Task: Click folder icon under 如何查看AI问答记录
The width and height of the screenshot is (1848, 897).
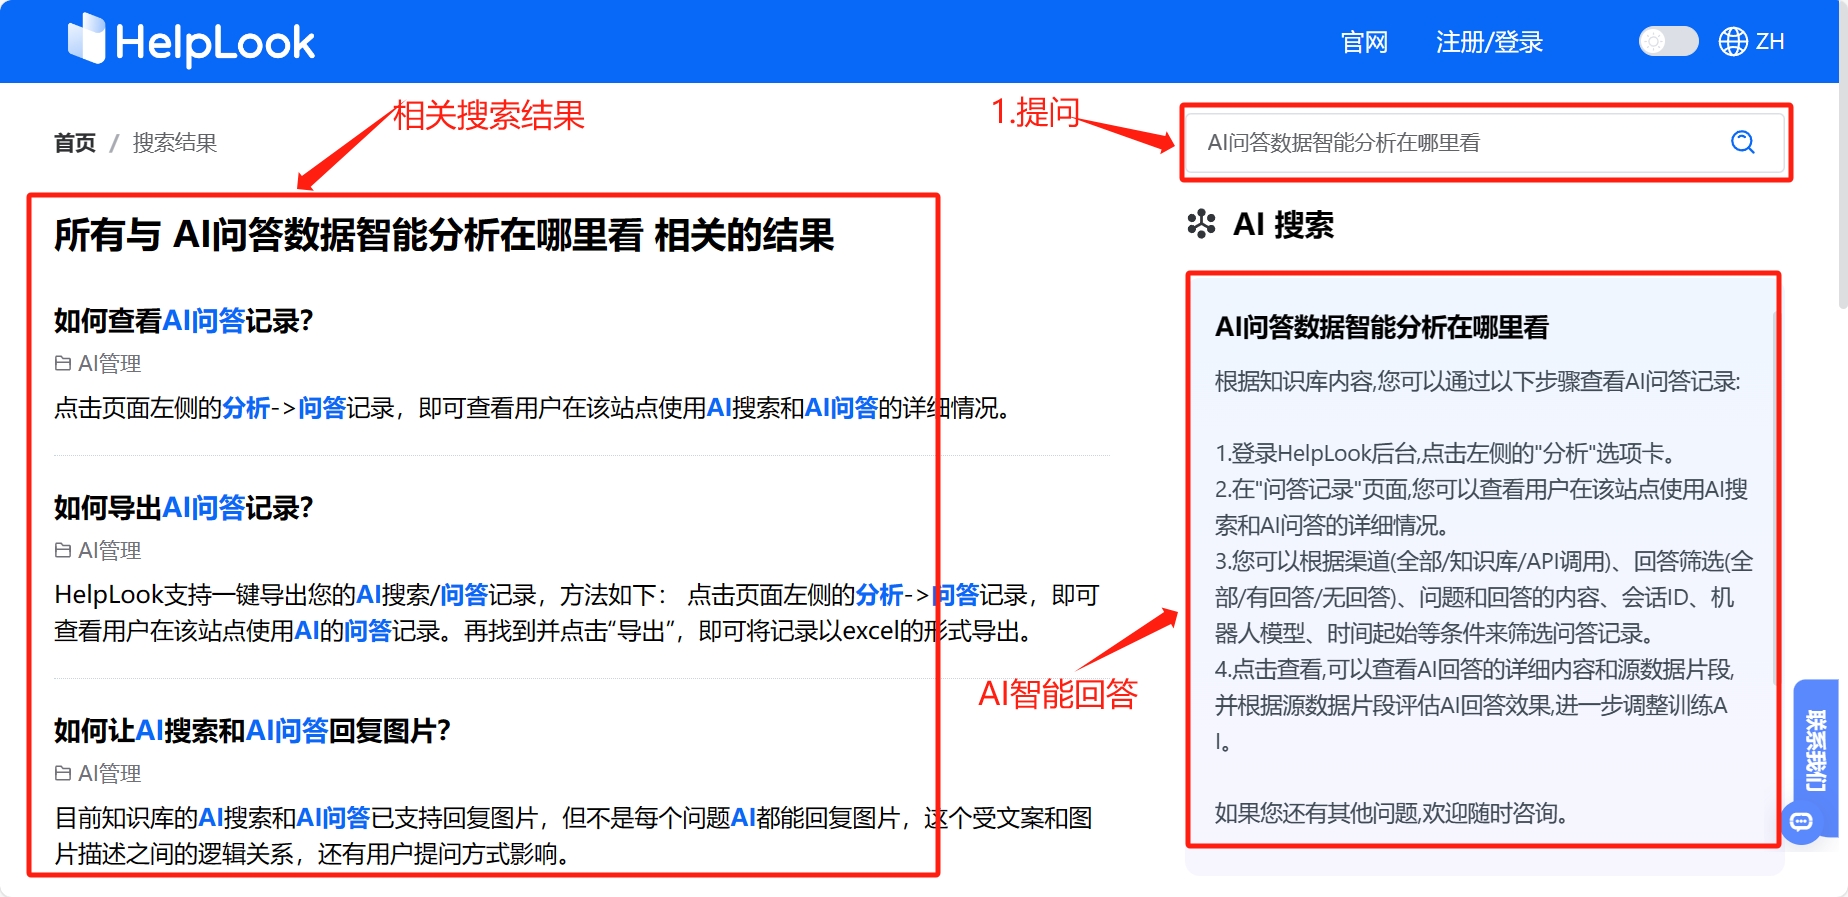Action: click(63, 363)
